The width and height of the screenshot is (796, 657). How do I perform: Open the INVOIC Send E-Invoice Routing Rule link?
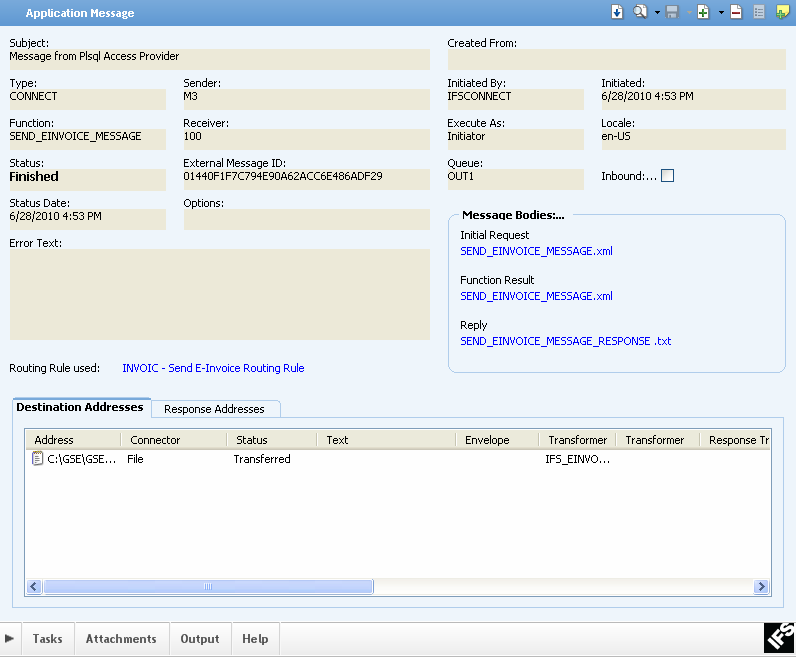pos(213,368)
